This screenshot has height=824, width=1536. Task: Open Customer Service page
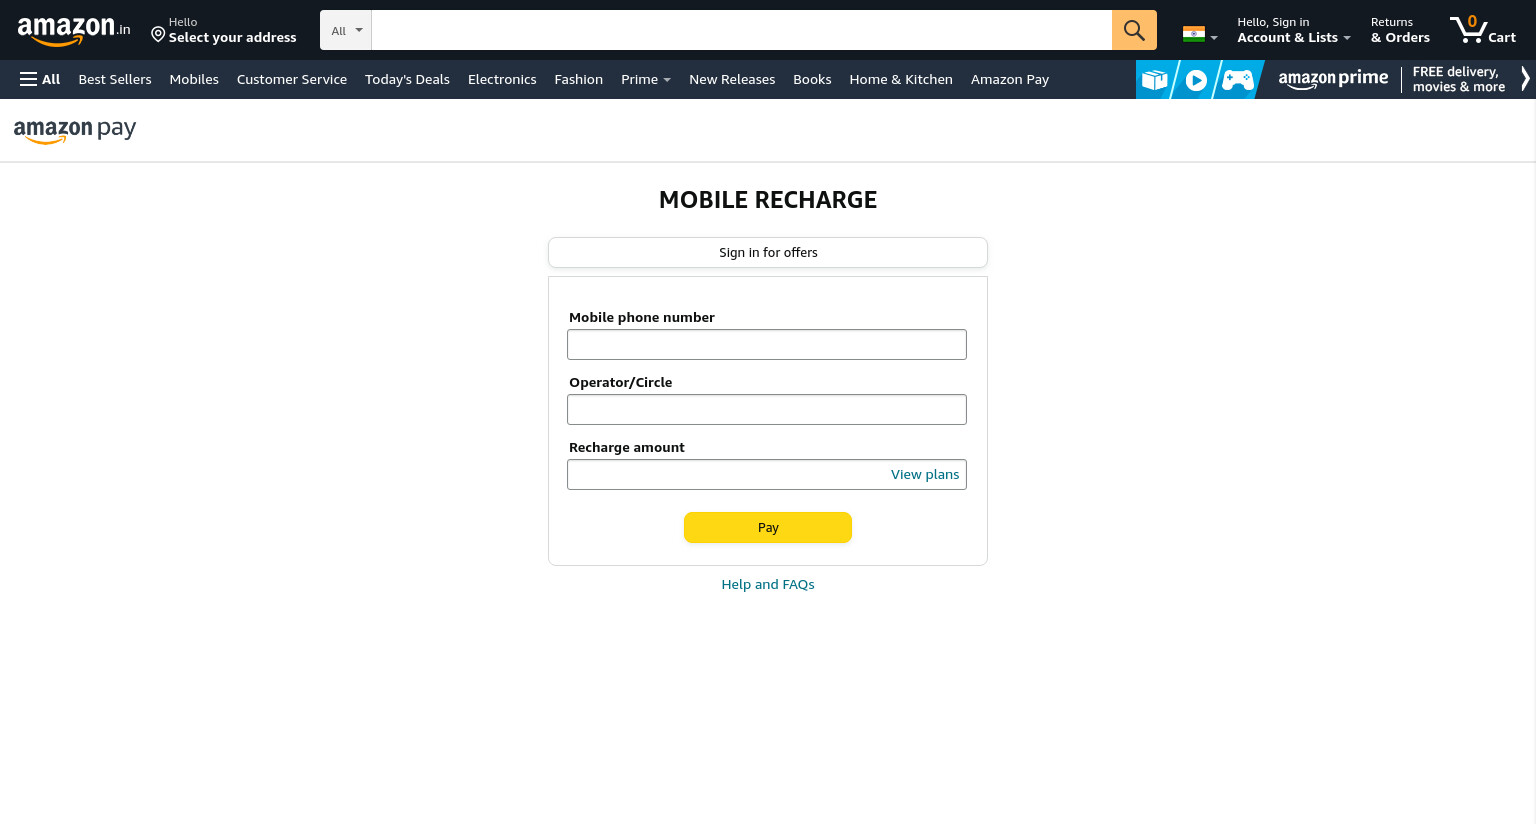(292, 79)
